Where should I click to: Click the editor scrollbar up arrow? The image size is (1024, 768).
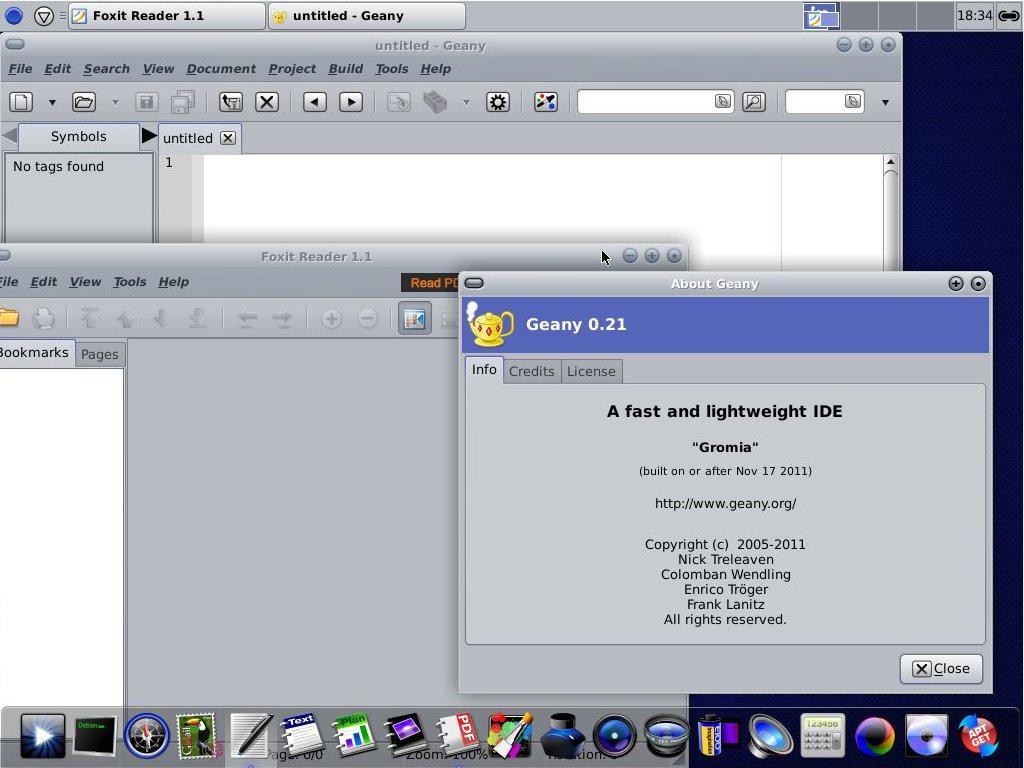click(x=890, y=161)
